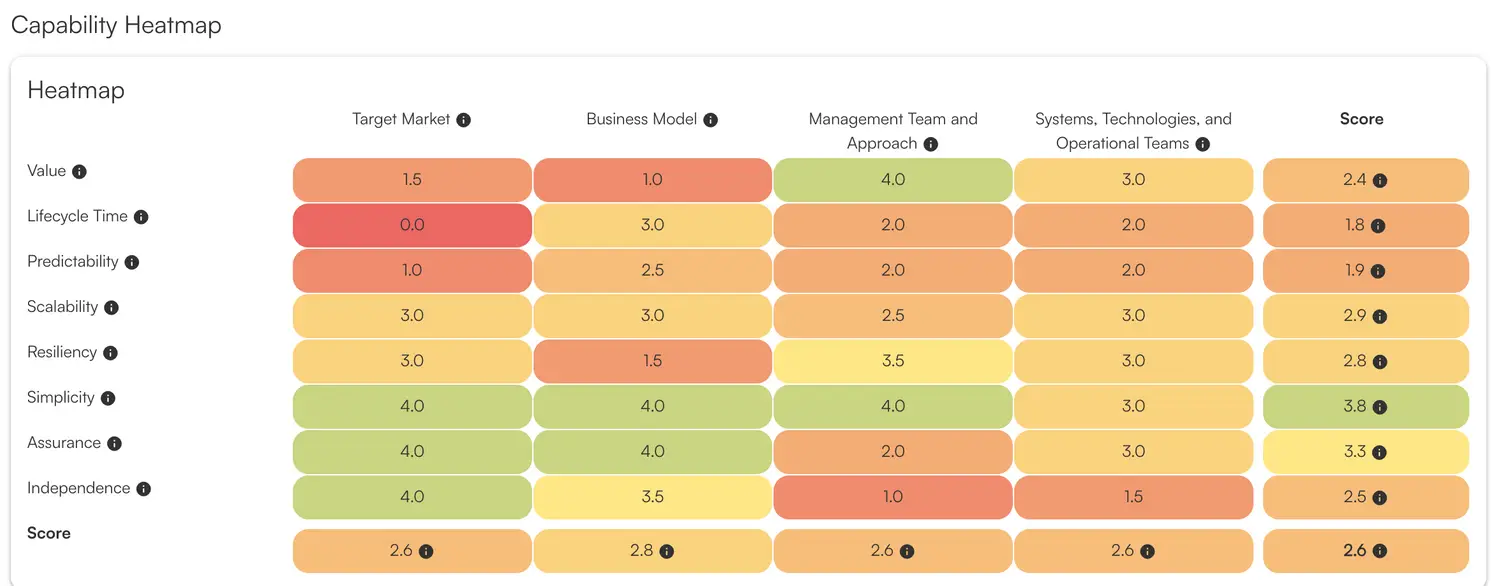Image resolution: width=1500 pixels, height=586 pixels.
Task: Click the info icon next to Value
Action: 80,171
